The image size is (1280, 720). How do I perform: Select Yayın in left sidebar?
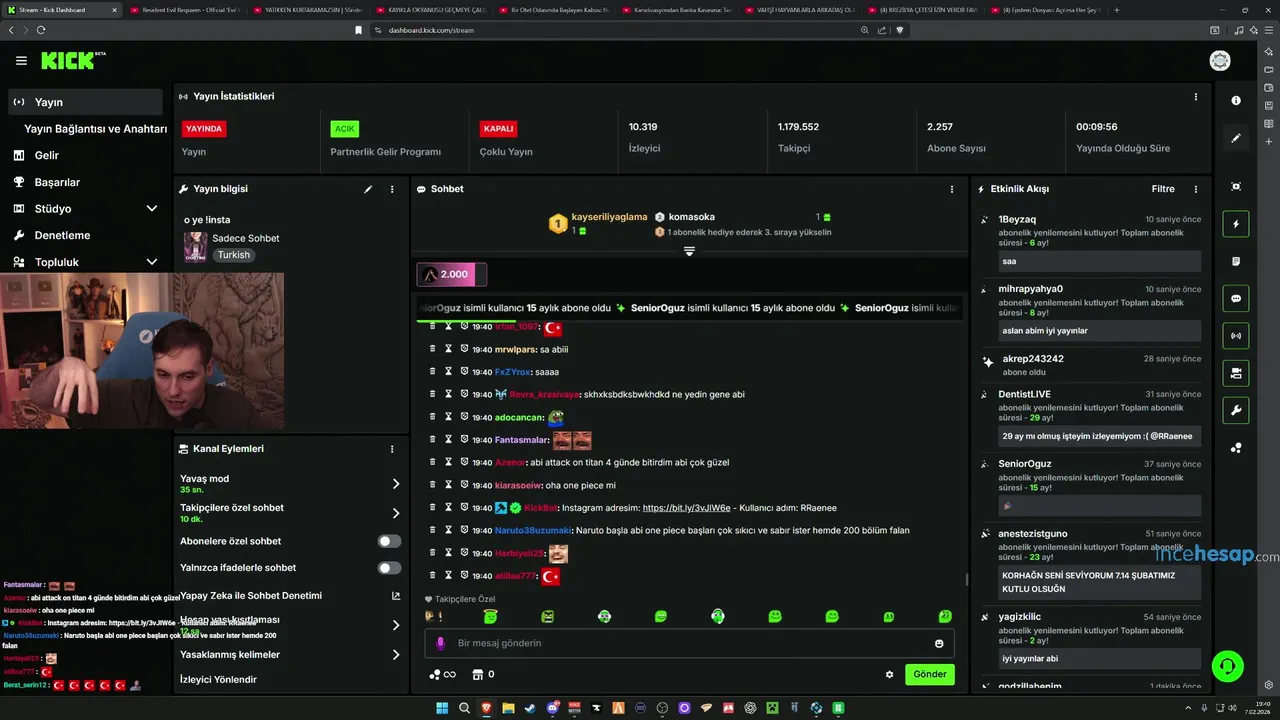[86, 102]
